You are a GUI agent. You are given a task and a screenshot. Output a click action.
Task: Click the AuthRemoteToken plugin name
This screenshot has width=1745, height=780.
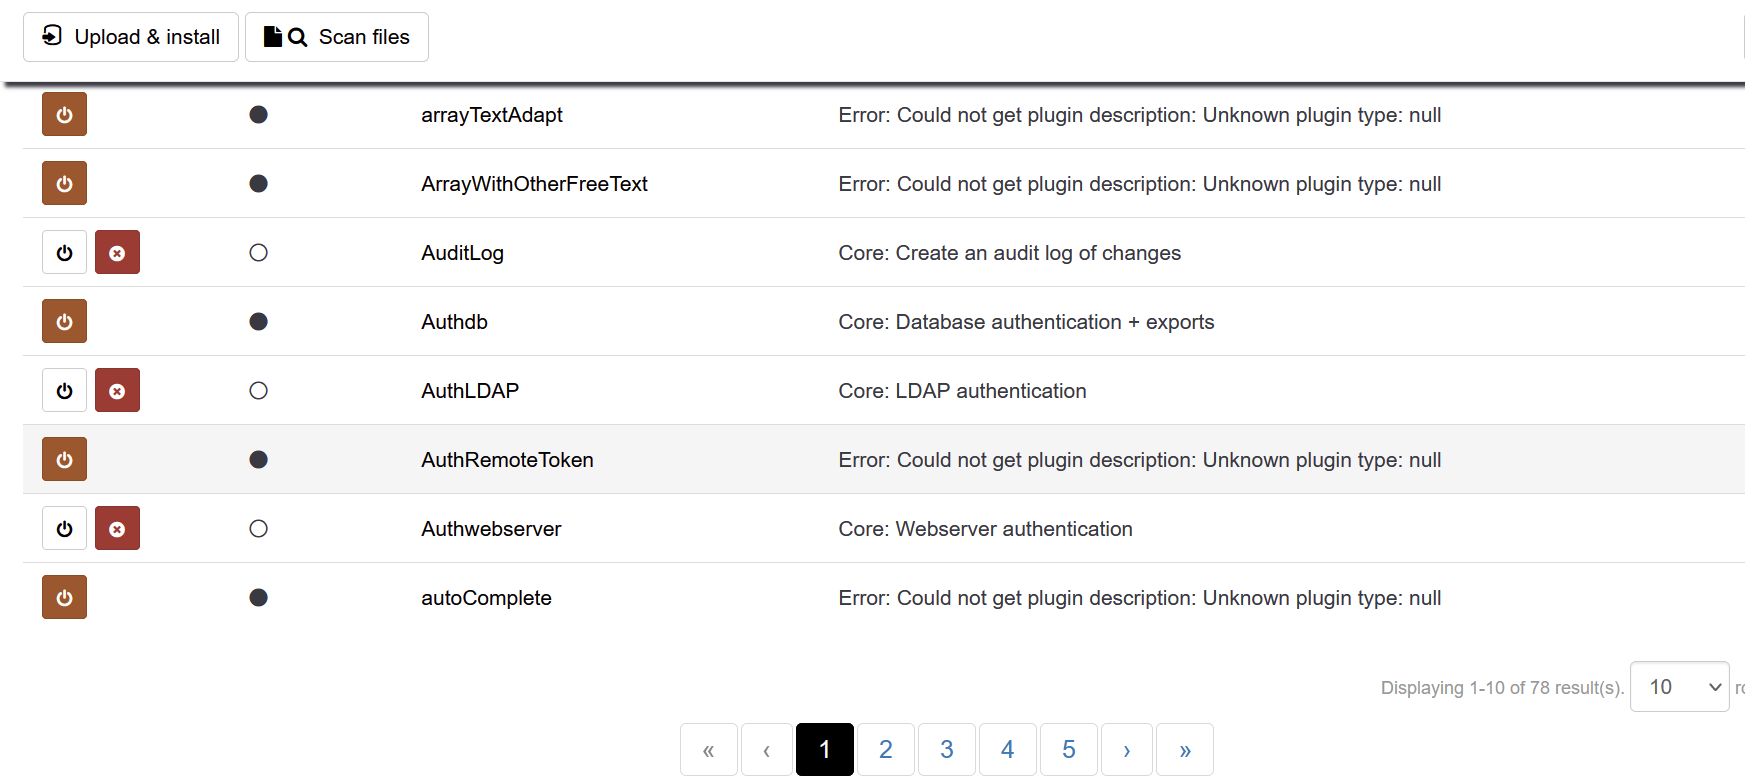point(507,460)
